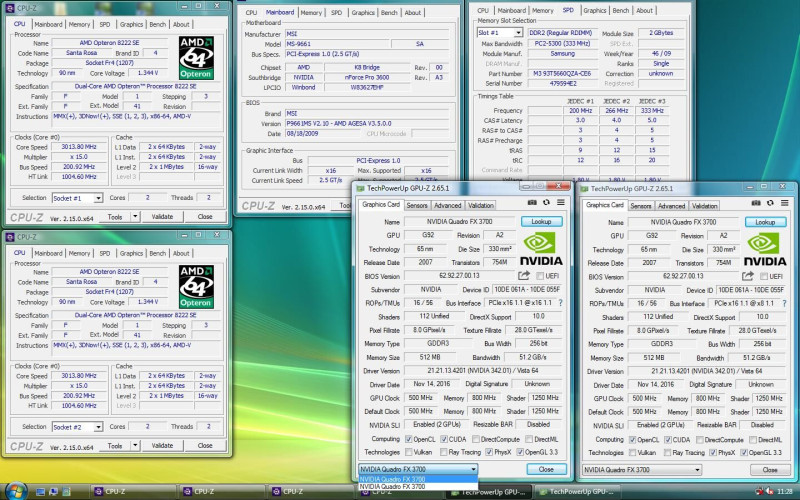
Task: Open Bench tab in Socket #1 CPU-Z window
Action: click(158, 24)
